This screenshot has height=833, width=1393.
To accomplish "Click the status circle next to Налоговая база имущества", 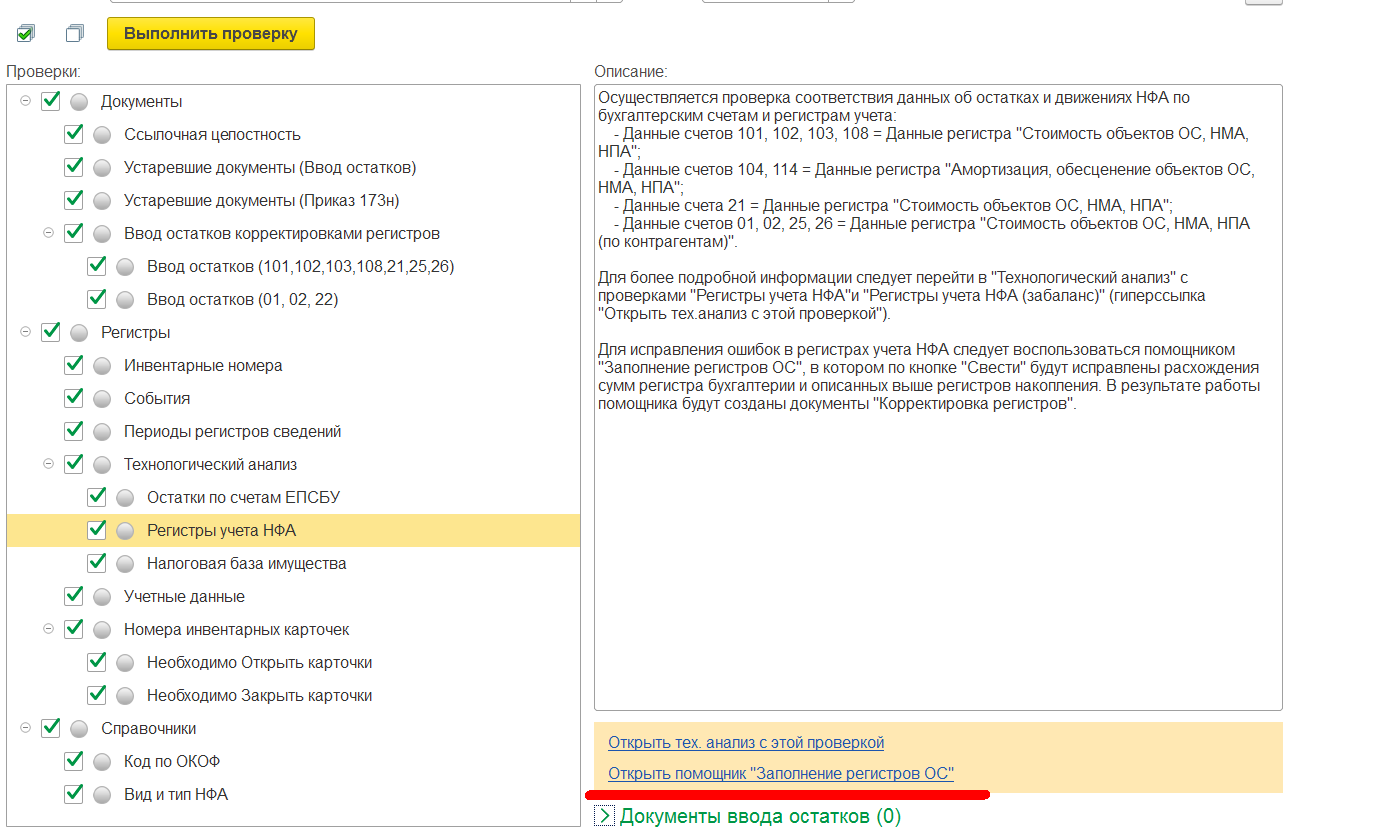I will tap(125, 564).
